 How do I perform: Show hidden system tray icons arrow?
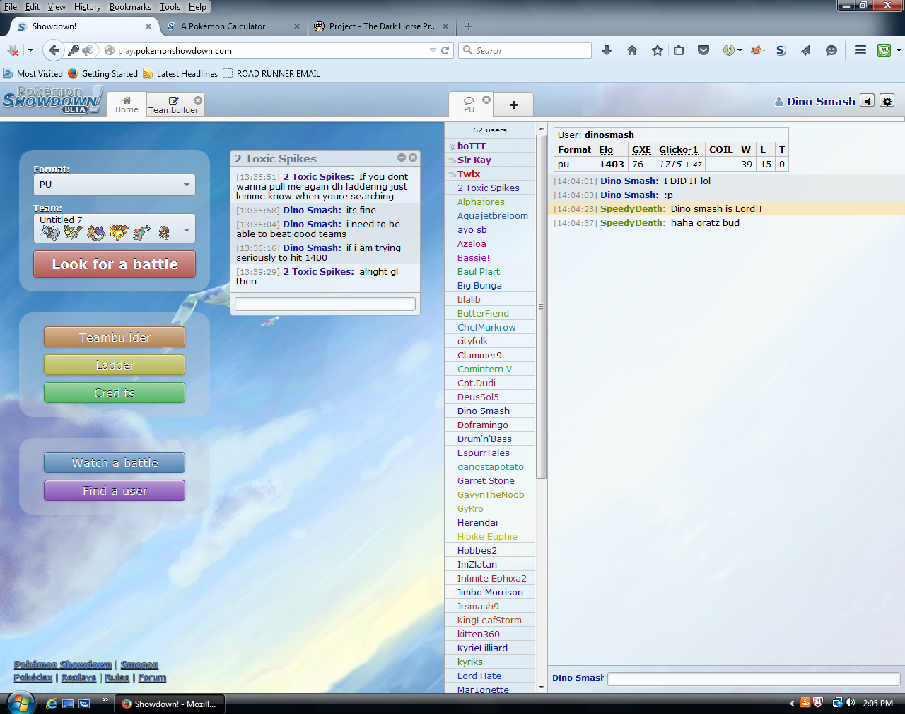tap(792, 703)
